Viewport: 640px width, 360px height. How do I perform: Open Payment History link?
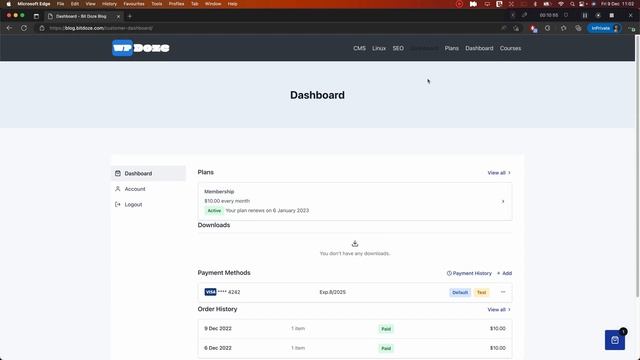[x=469, y=273]
